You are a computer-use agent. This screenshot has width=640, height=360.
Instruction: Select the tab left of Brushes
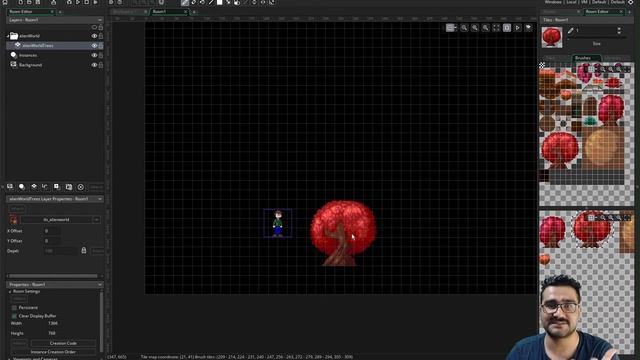coord(555,58)
